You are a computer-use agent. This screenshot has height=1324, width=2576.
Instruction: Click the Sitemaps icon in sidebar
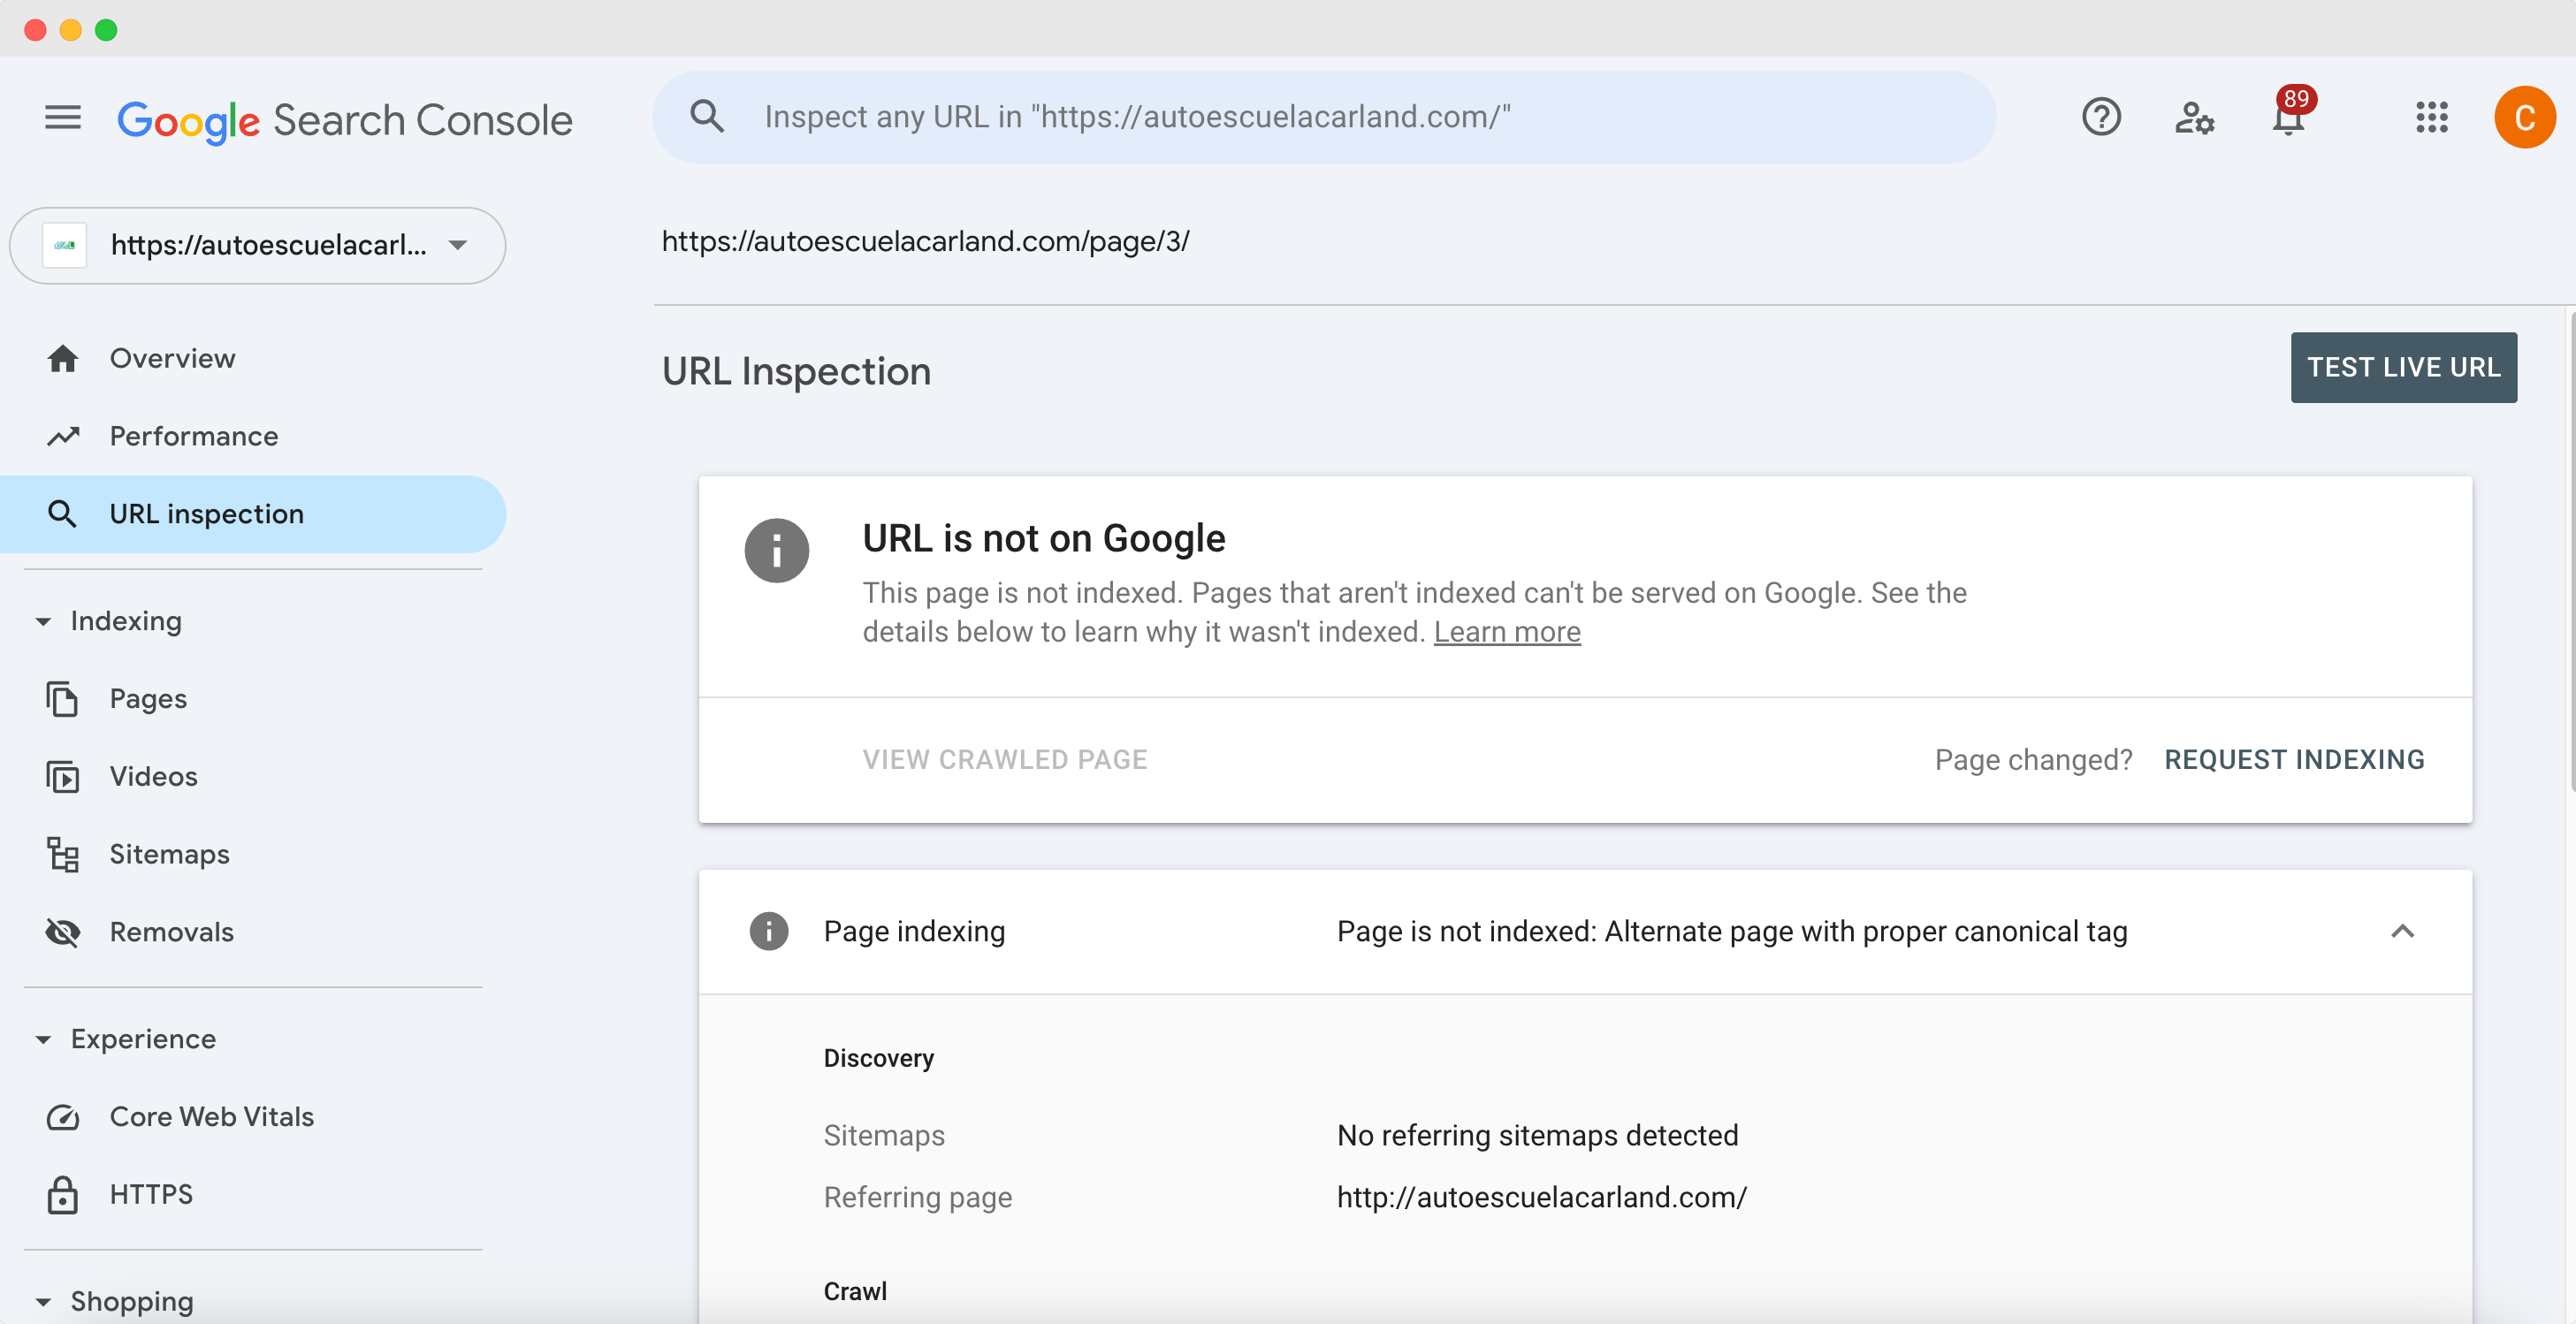tap(63, 855)
